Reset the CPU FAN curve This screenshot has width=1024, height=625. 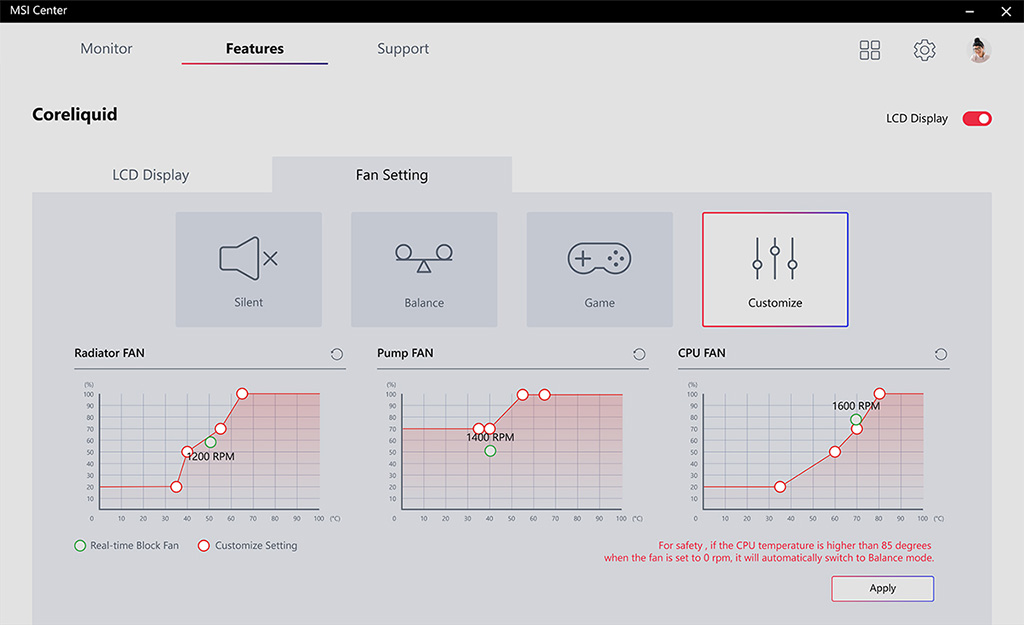tap(940, 354)
